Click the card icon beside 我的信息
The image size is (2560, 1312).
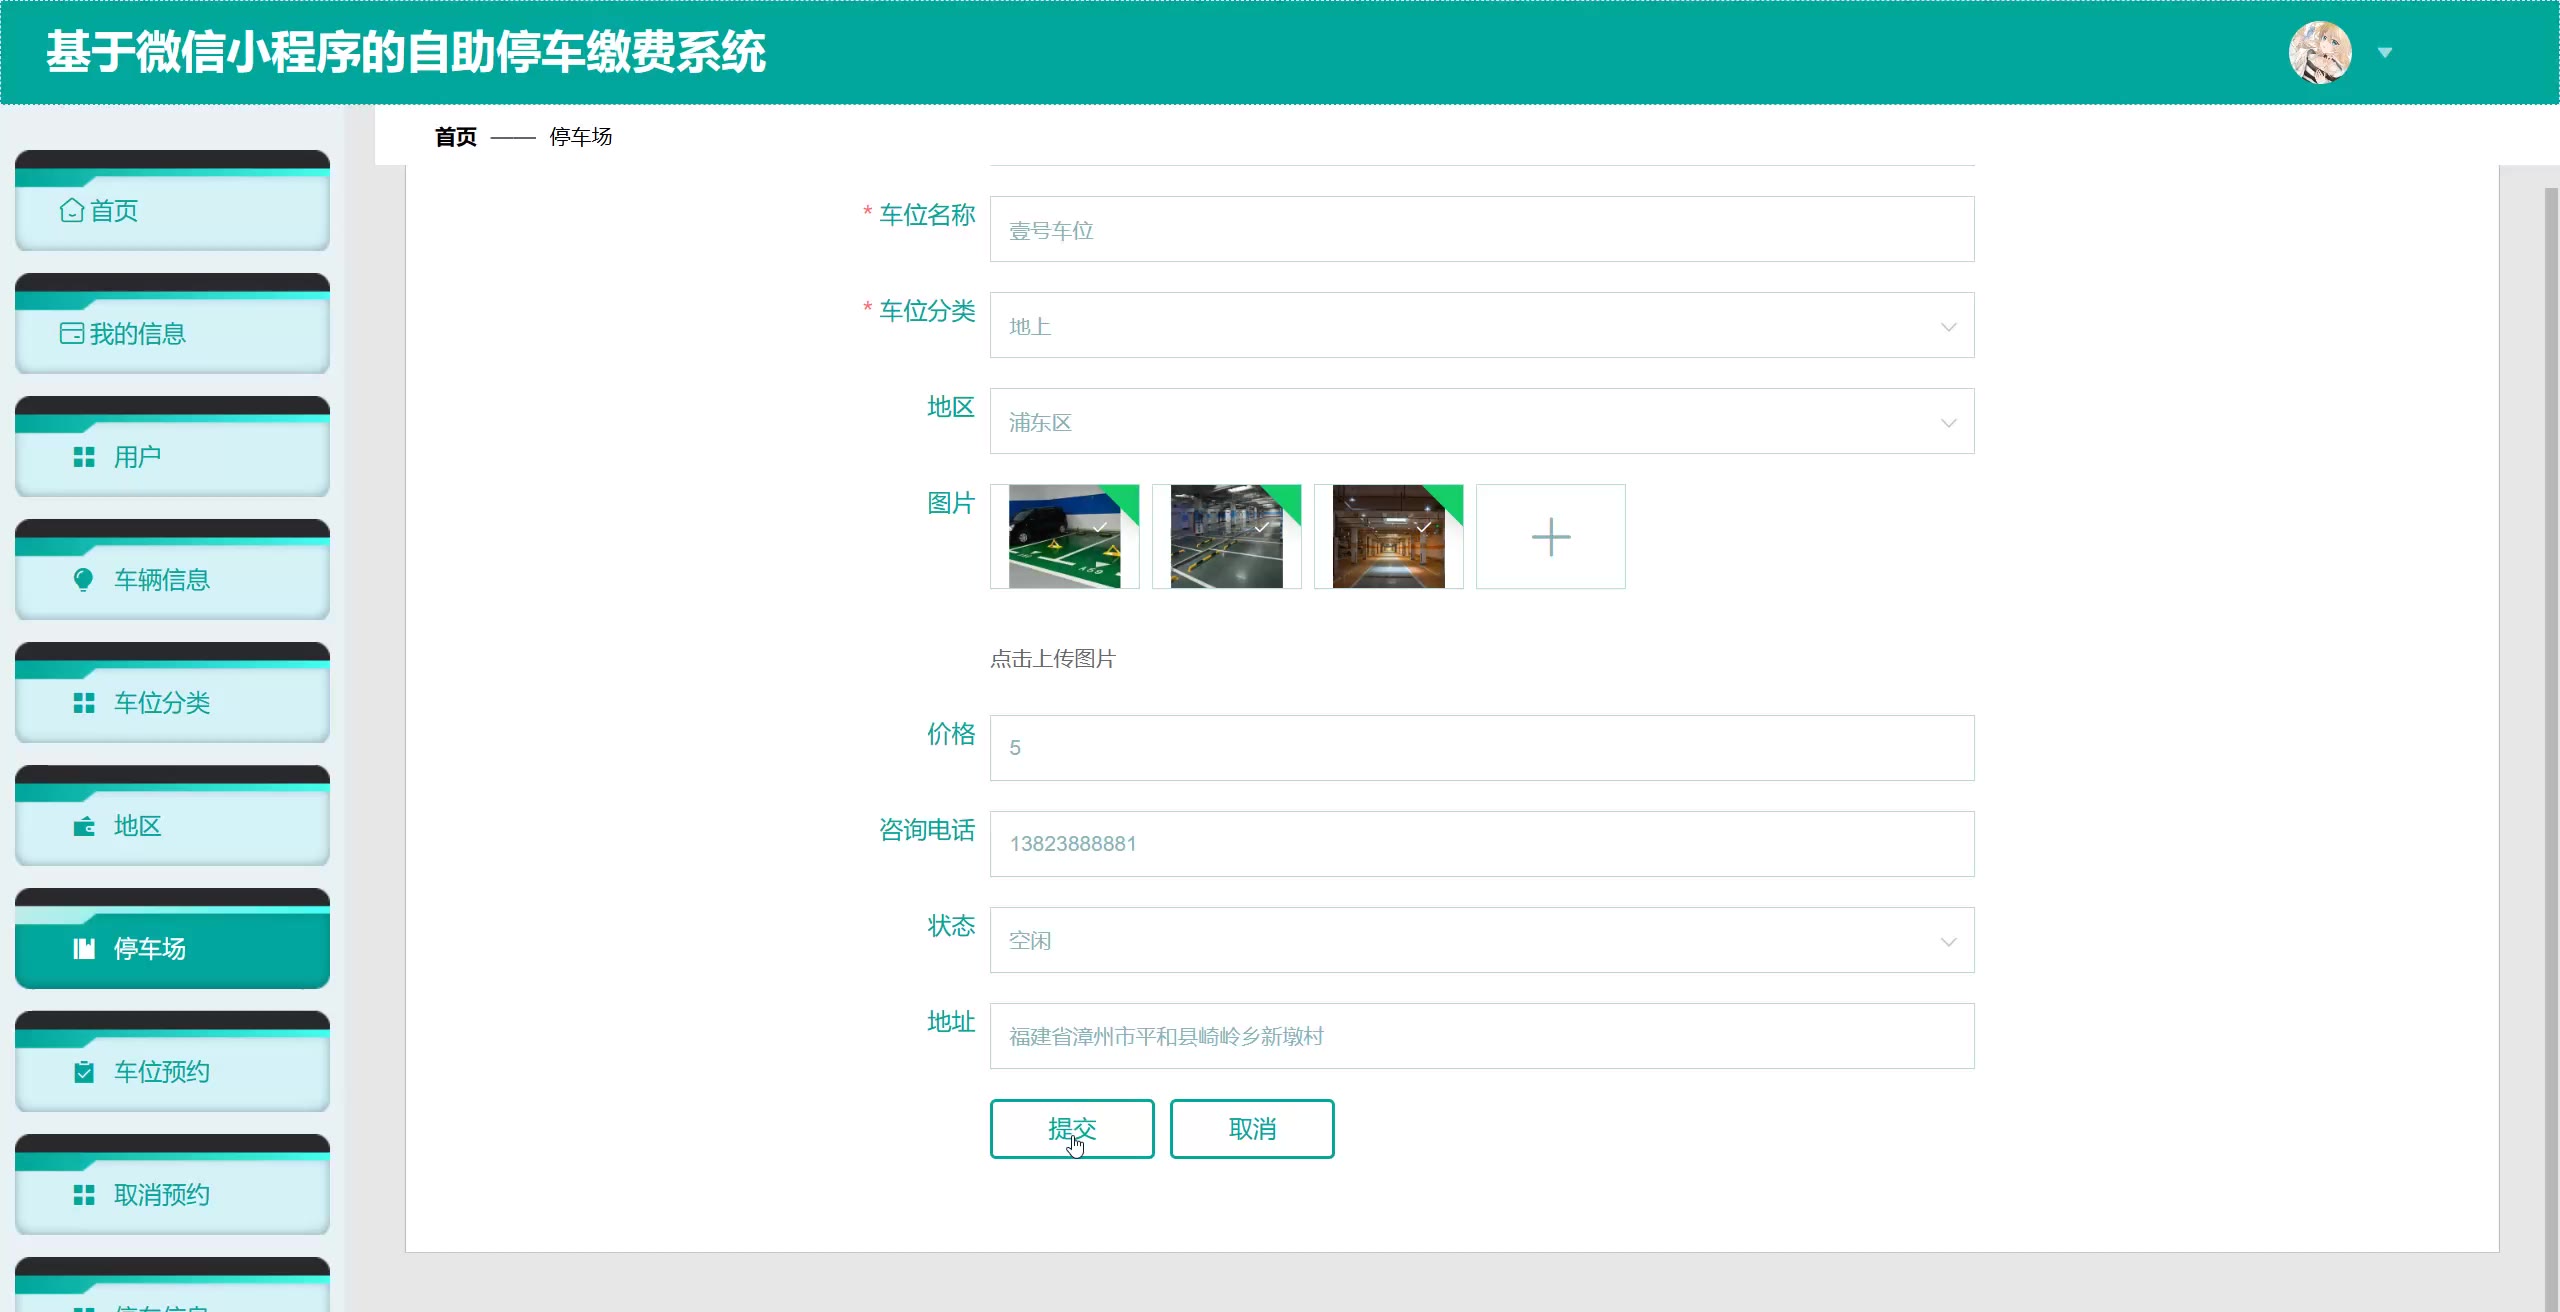click(x=72, y=333)
